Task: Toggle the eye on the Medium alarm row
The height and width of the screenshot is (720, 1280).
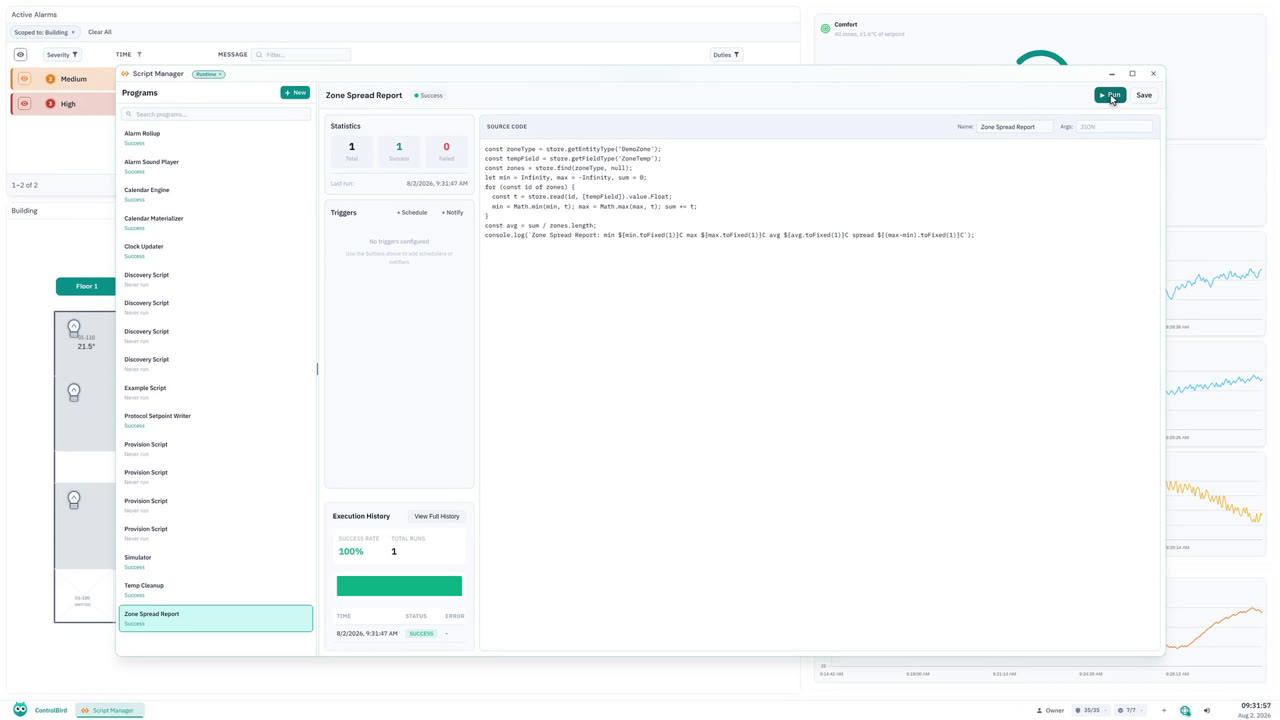Action: [x=25, y=79]
